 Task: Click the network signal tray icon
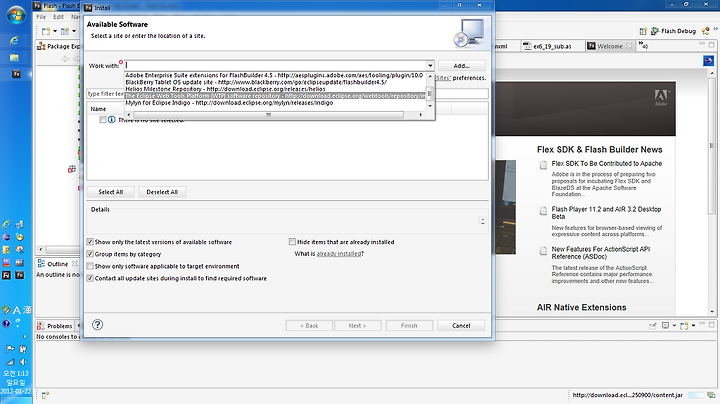point(10,362)
